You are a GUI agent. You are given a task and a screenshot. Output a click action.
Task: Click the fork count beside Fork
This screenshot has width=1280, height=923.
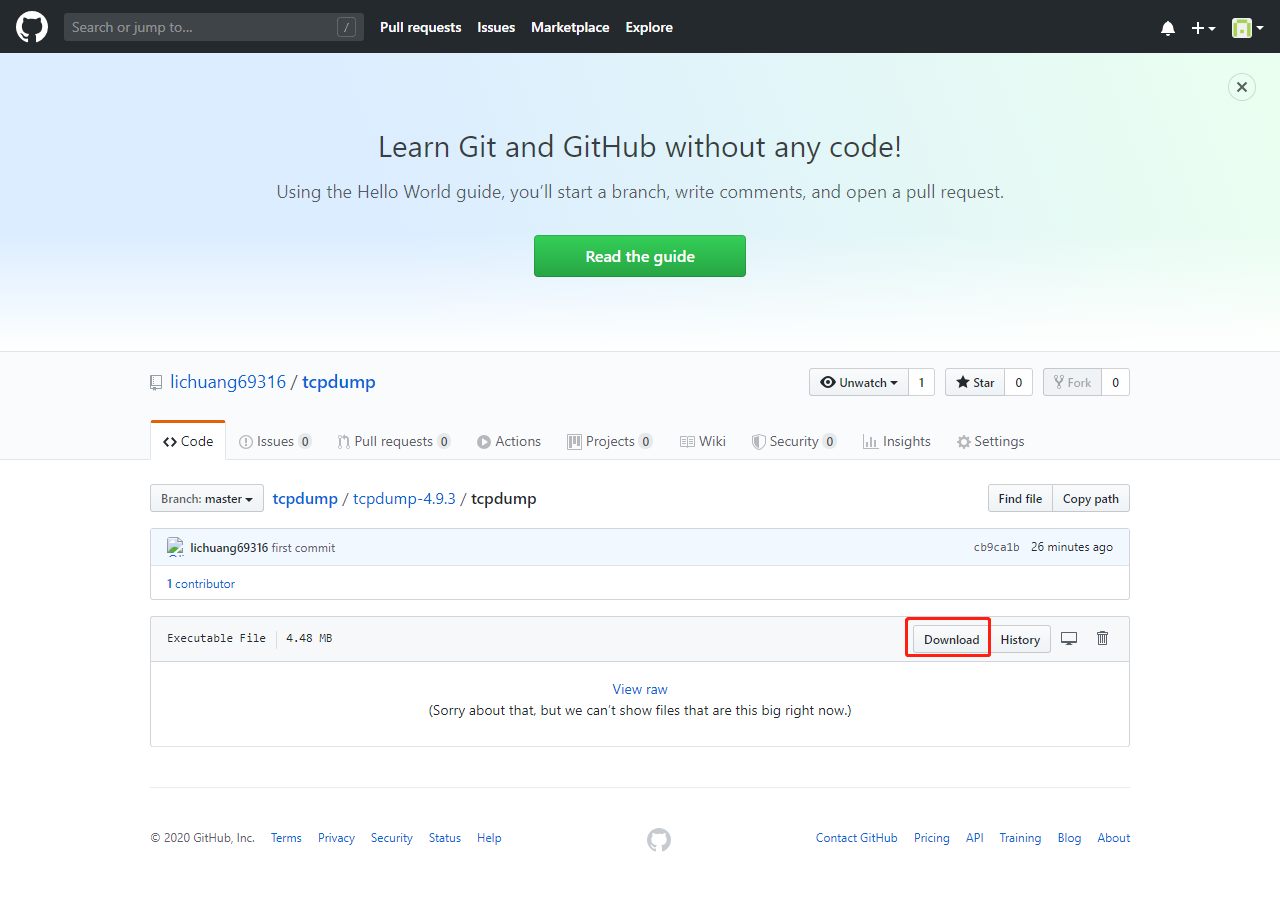click(1115, 382)
